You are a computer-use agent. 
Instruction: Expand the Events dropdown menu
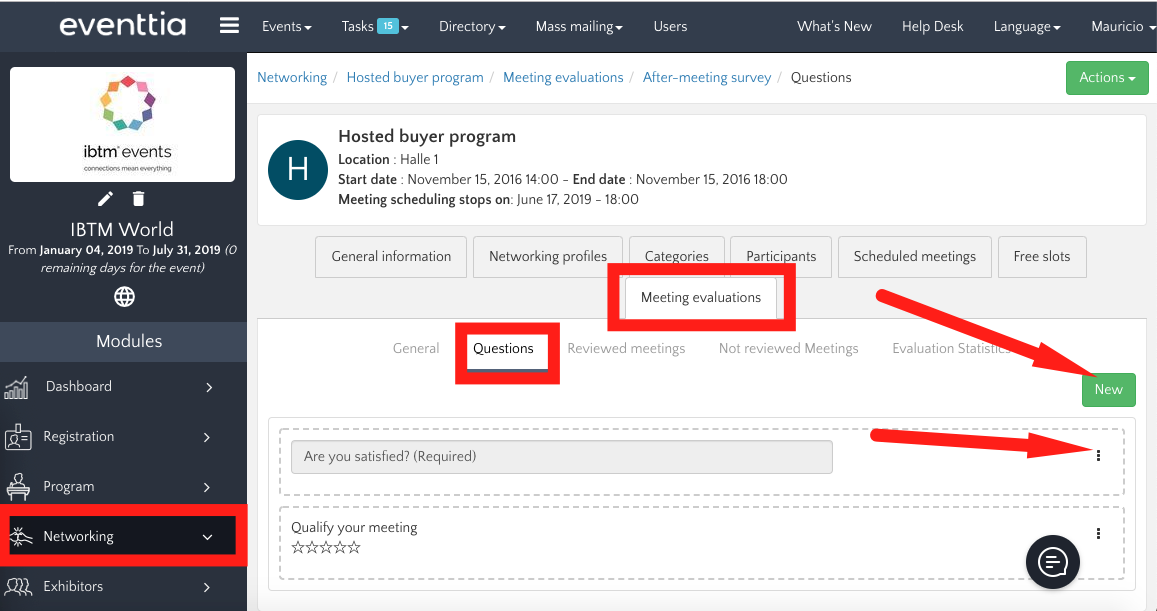pyautogui.click(x=286, y=27)
